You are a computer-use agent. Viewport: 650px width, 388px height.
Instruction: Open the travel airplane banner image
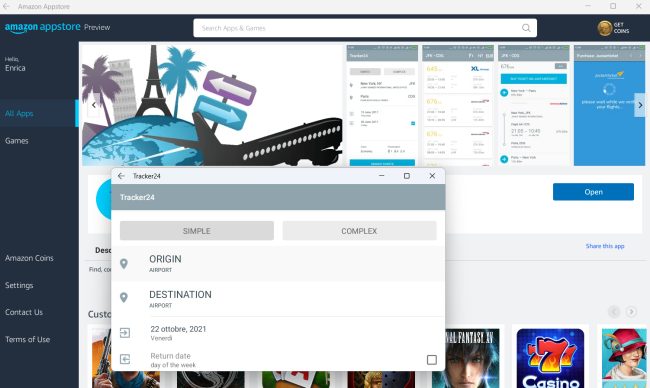coord(212,105)
